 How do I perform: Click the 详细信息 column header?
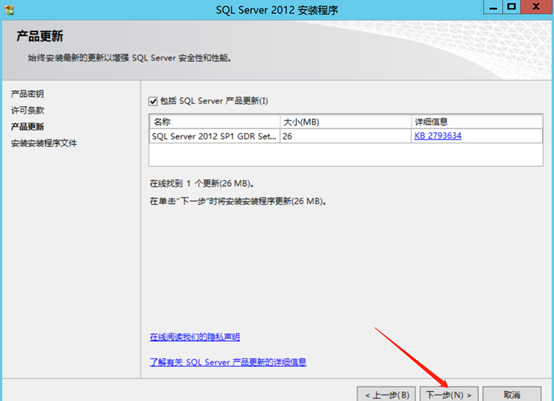tap(477, 122)
